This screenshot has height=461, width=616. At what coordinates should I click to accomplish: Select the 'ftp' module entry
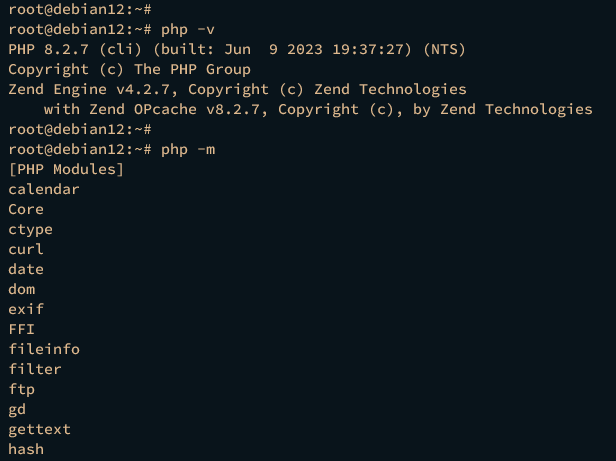pos(22,390)
